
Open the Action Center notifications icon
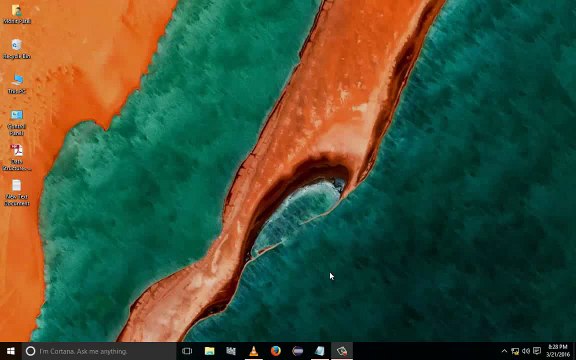[537, 351]
